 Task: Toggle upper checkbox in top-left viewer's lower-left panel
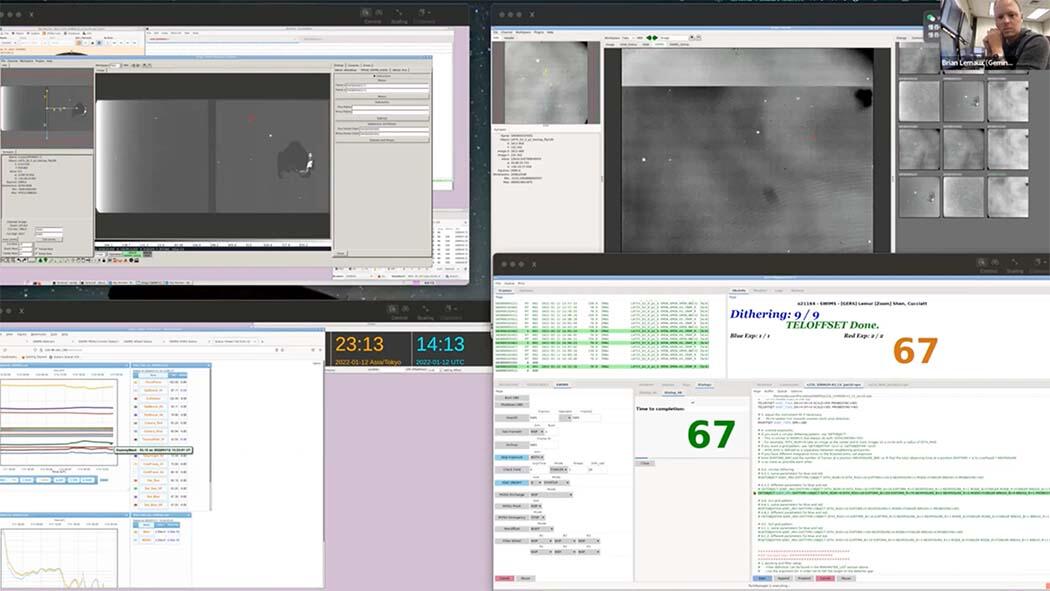click(37, 248)
